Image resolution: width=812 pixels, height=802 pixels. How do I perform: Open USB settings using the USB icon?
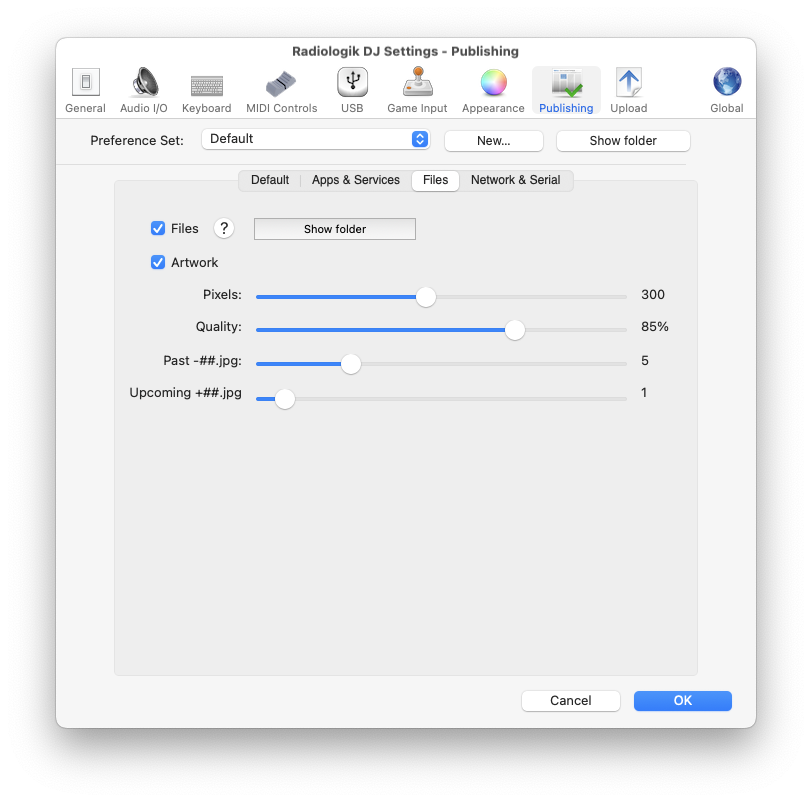coord(352,82)
